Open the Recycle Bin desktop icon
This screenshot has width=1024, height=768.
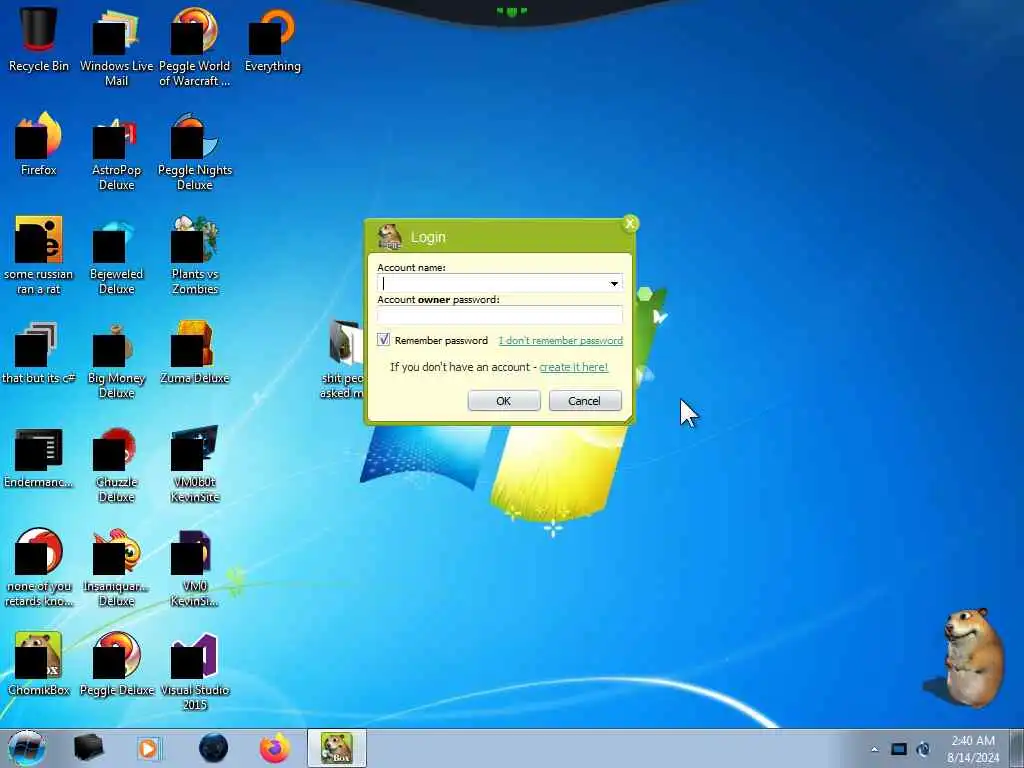pyautogui.click(x=39, y=39)
